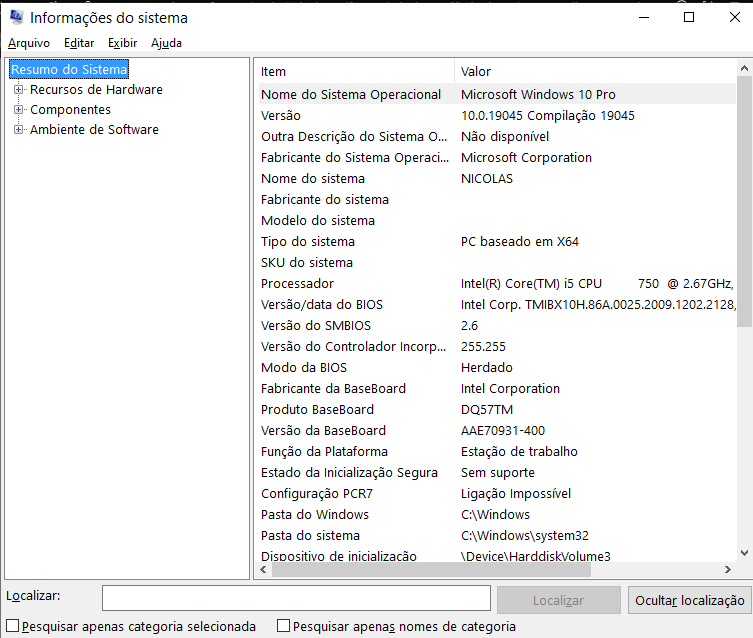Open the Arquivo menu
753x638 pixels.
pos(29,43)
